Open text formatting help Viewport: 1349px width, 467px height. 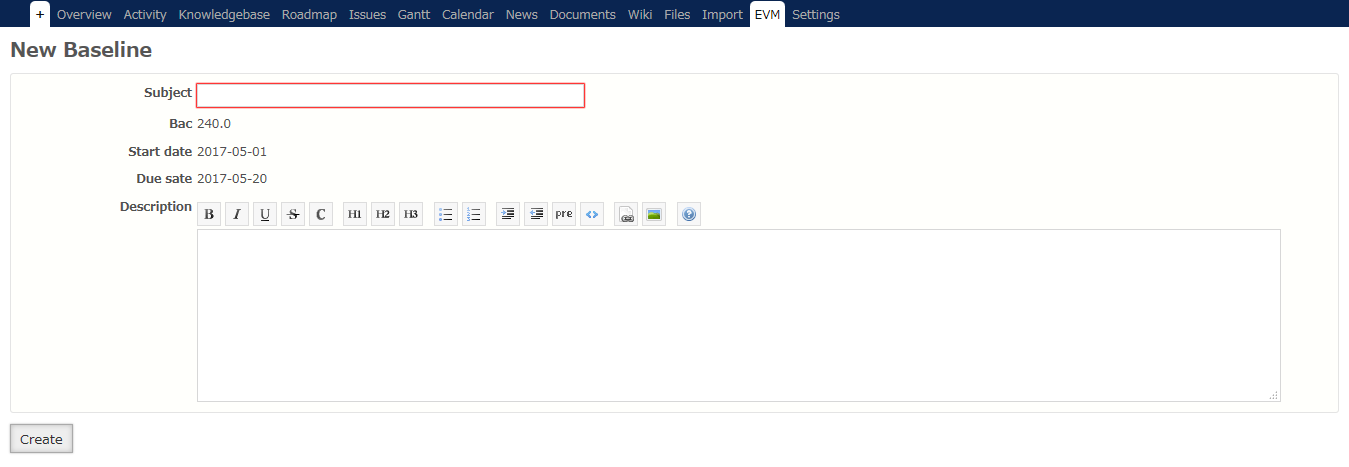click(x=689, y=214)
